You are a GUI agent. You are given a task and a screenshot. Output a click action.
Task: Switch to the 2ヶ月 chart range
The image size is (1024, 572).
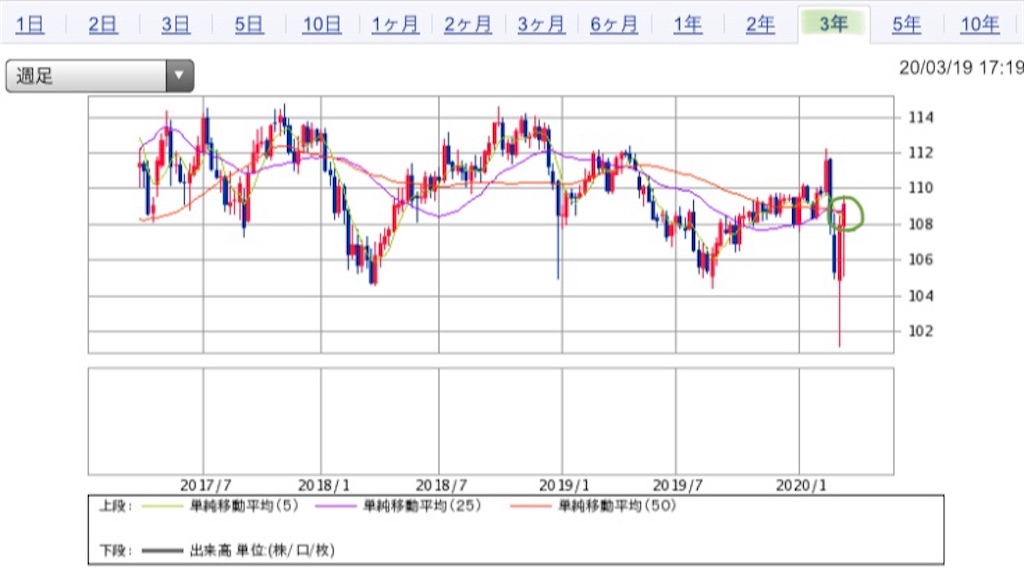click(468, 25)
